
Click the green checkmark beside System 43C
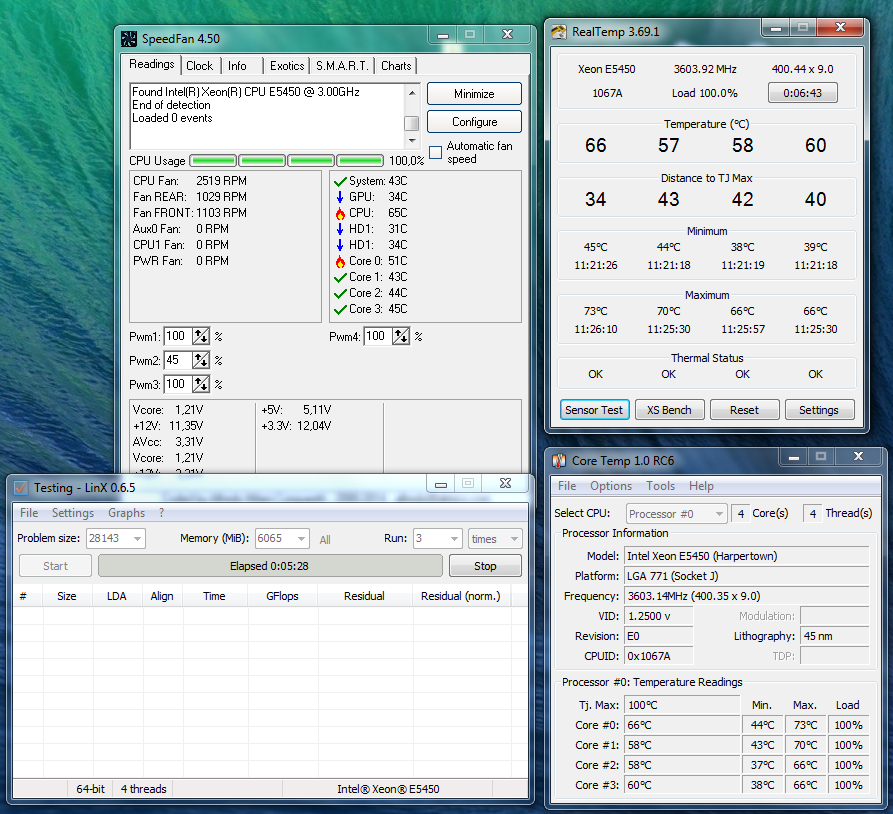[340, 181]
